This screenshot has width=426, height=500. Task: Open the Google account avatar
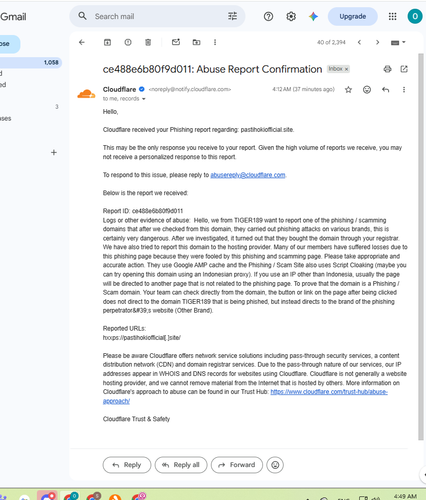[x=415, y=16]
